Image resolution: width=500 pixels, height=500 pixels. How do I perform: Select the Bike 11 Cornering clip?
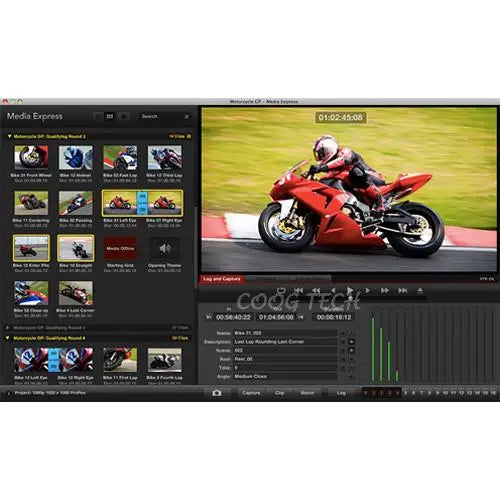click(31, 203)
